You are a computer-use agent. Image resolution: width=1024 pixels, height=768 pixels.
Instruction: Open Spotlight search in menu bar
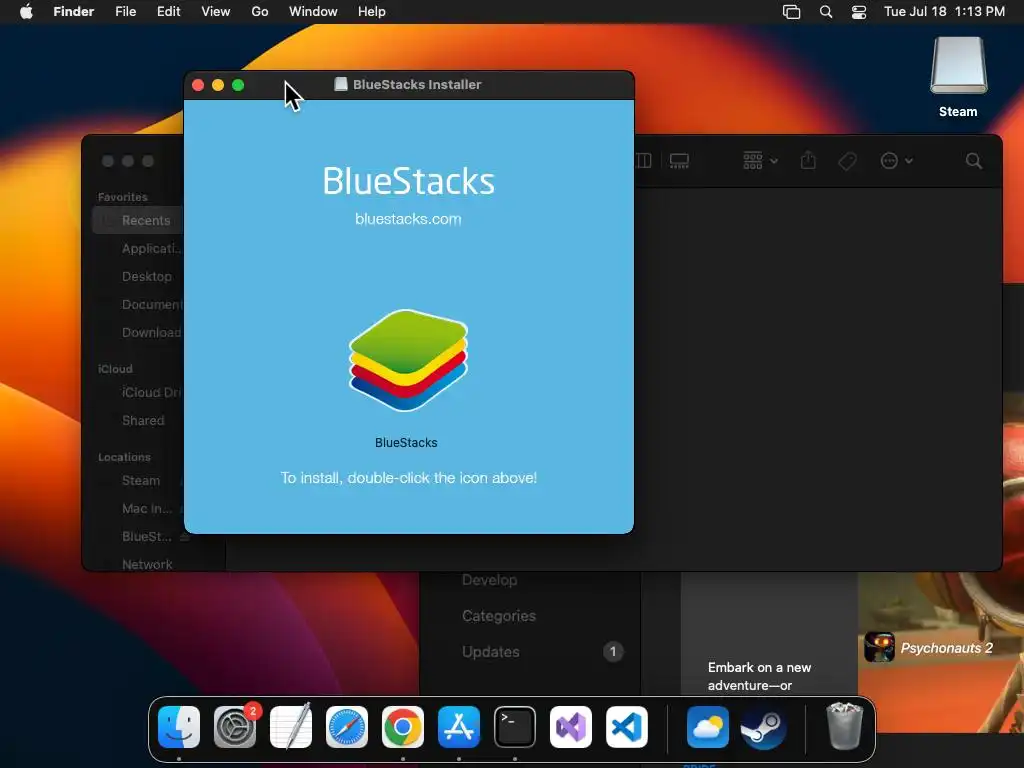(x=825, y=12)
